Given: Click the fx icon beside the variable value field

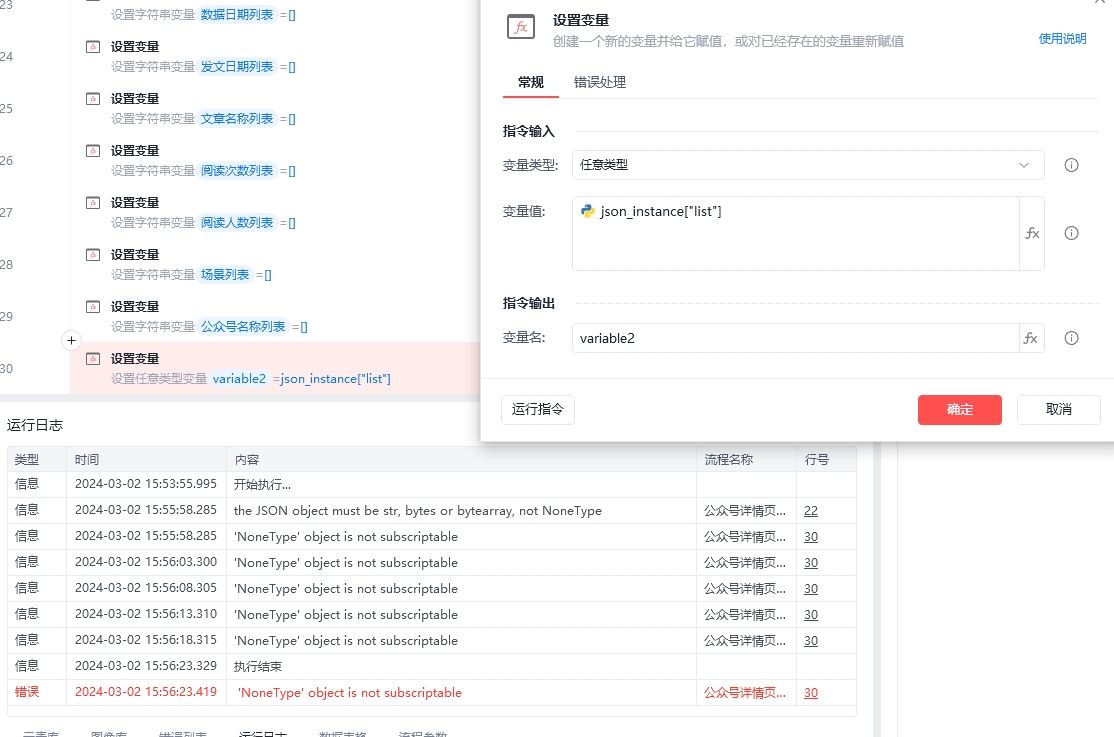Looking at the screenshot, I should coord(1032,233).
